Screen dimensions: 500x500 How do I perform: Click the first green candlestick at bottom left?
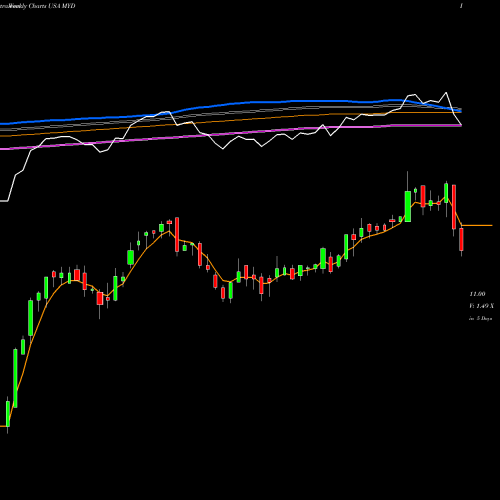click(8, 414)
